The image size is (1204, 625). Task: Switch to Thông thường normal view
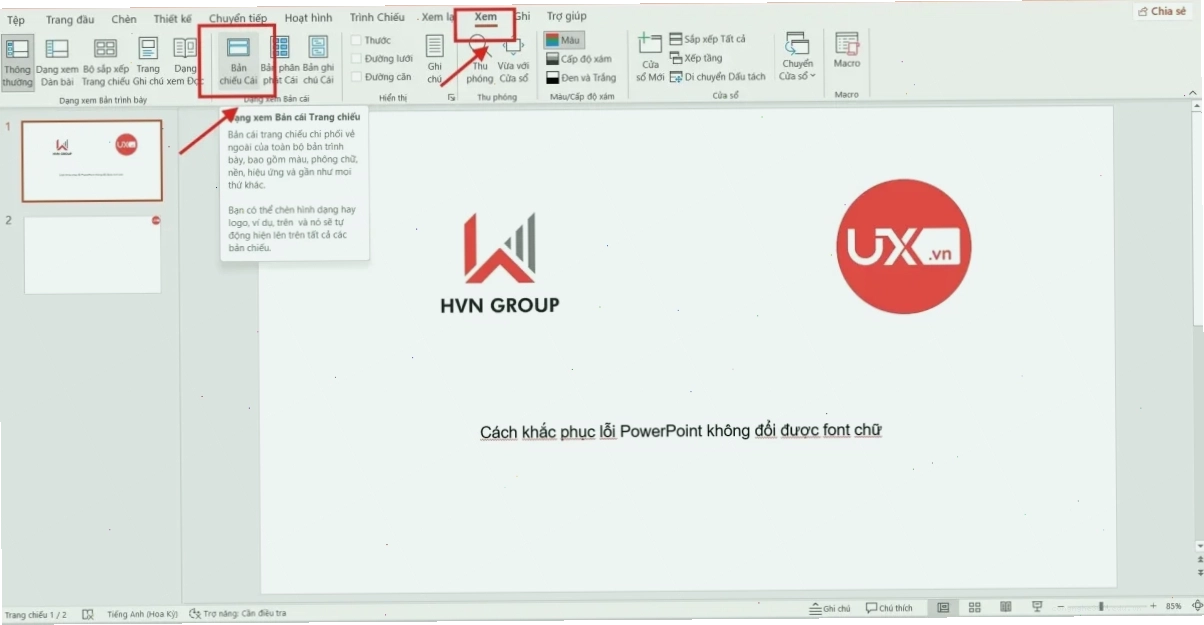tap(17, 62)
